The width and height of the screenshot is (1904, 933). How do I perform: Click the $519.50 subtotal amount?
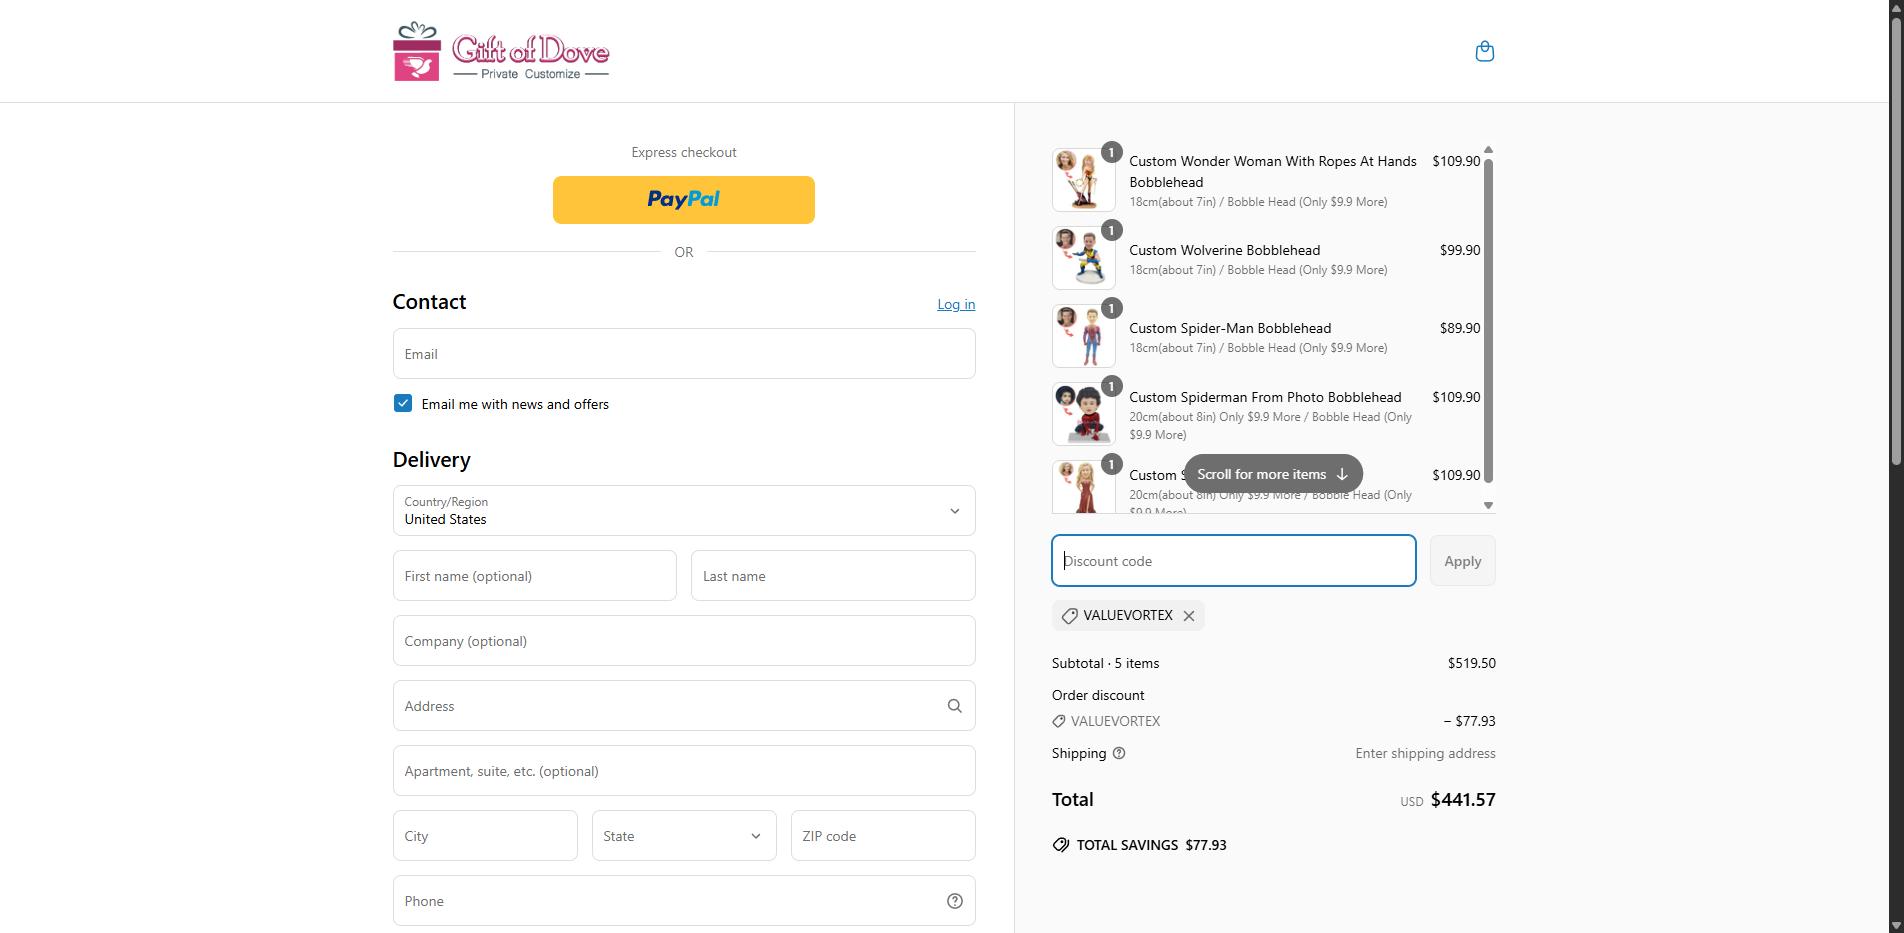(x=1472, y=663)
